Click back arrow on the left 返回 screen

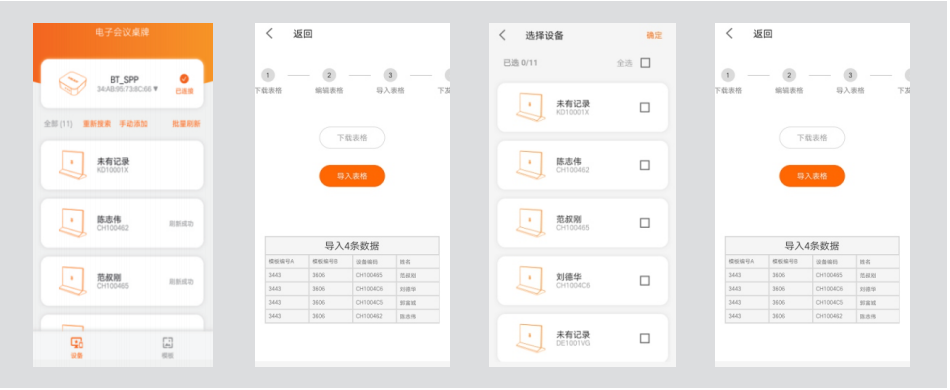click(x=270, y=33)
